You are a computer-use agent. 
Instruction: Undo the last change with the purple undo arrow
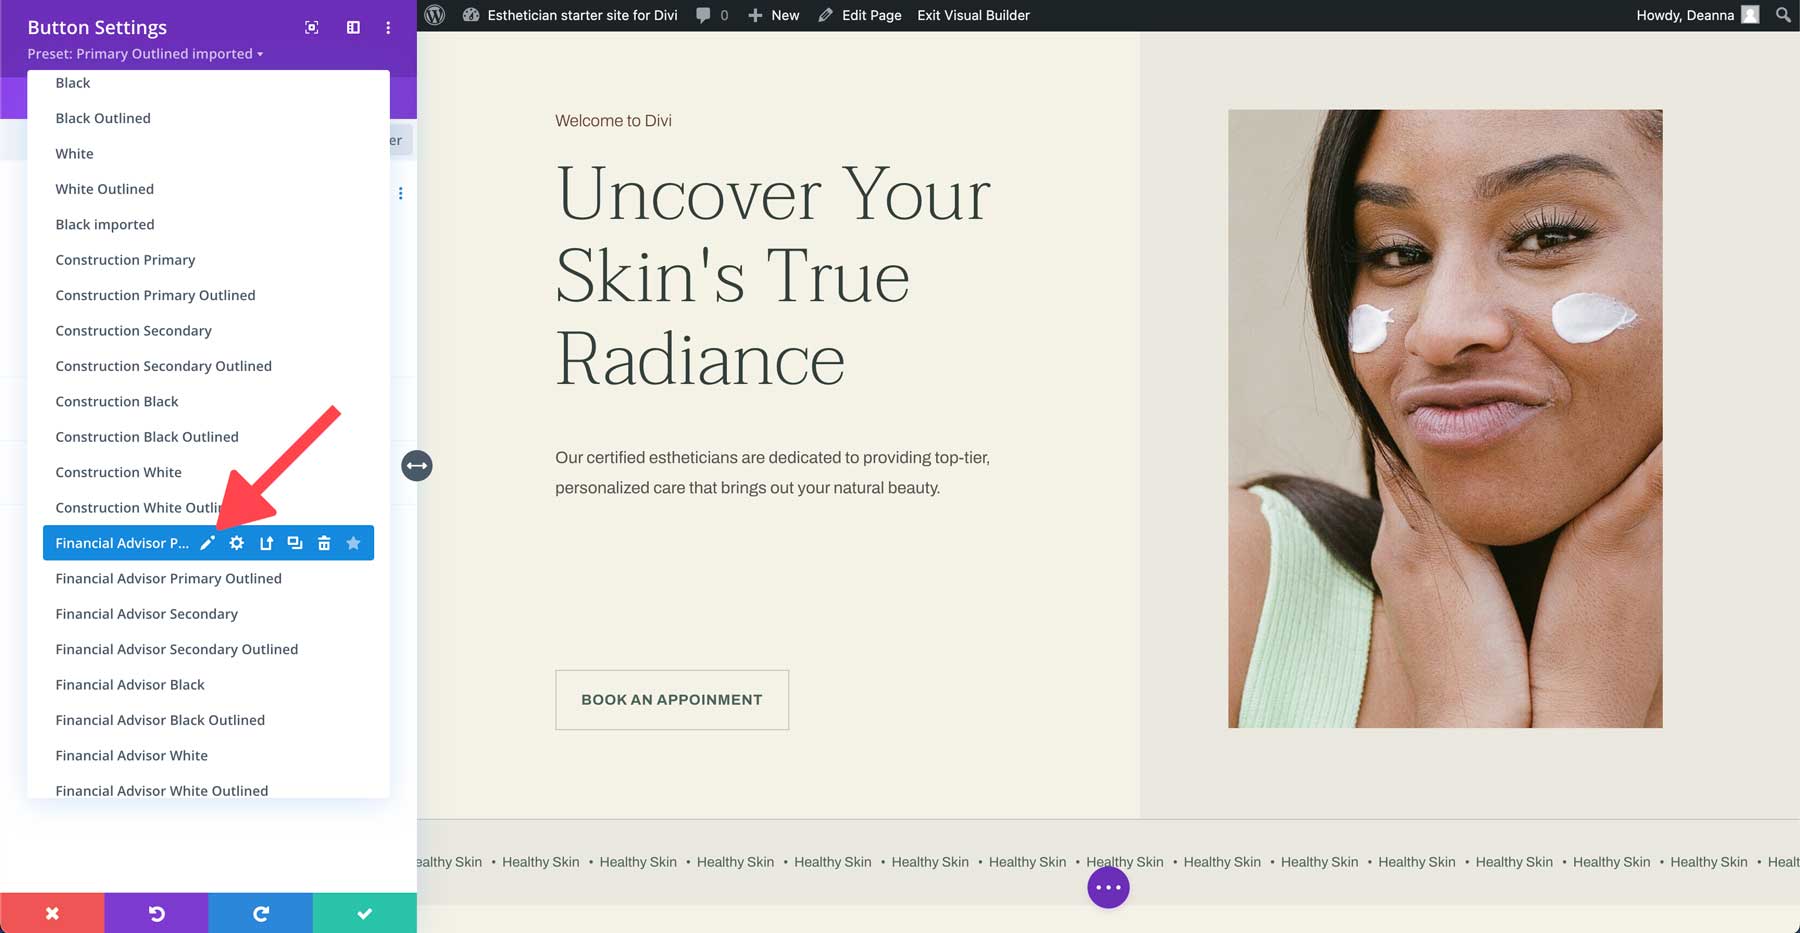156,912
